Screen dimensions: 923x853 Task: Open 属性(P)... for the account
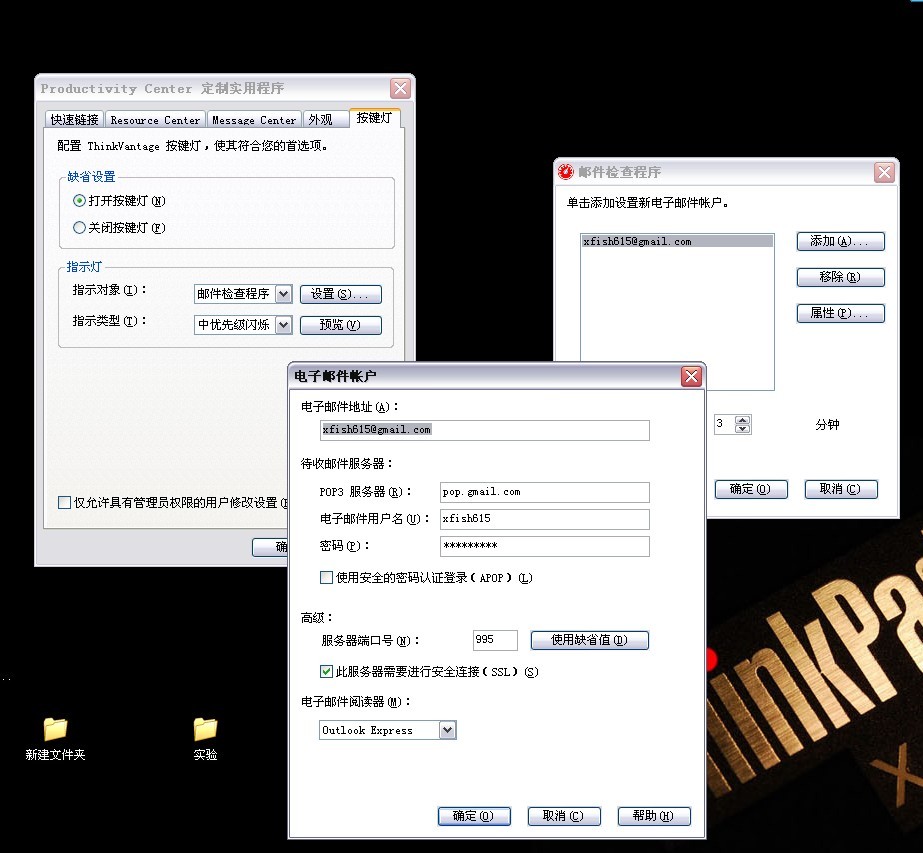841,313
